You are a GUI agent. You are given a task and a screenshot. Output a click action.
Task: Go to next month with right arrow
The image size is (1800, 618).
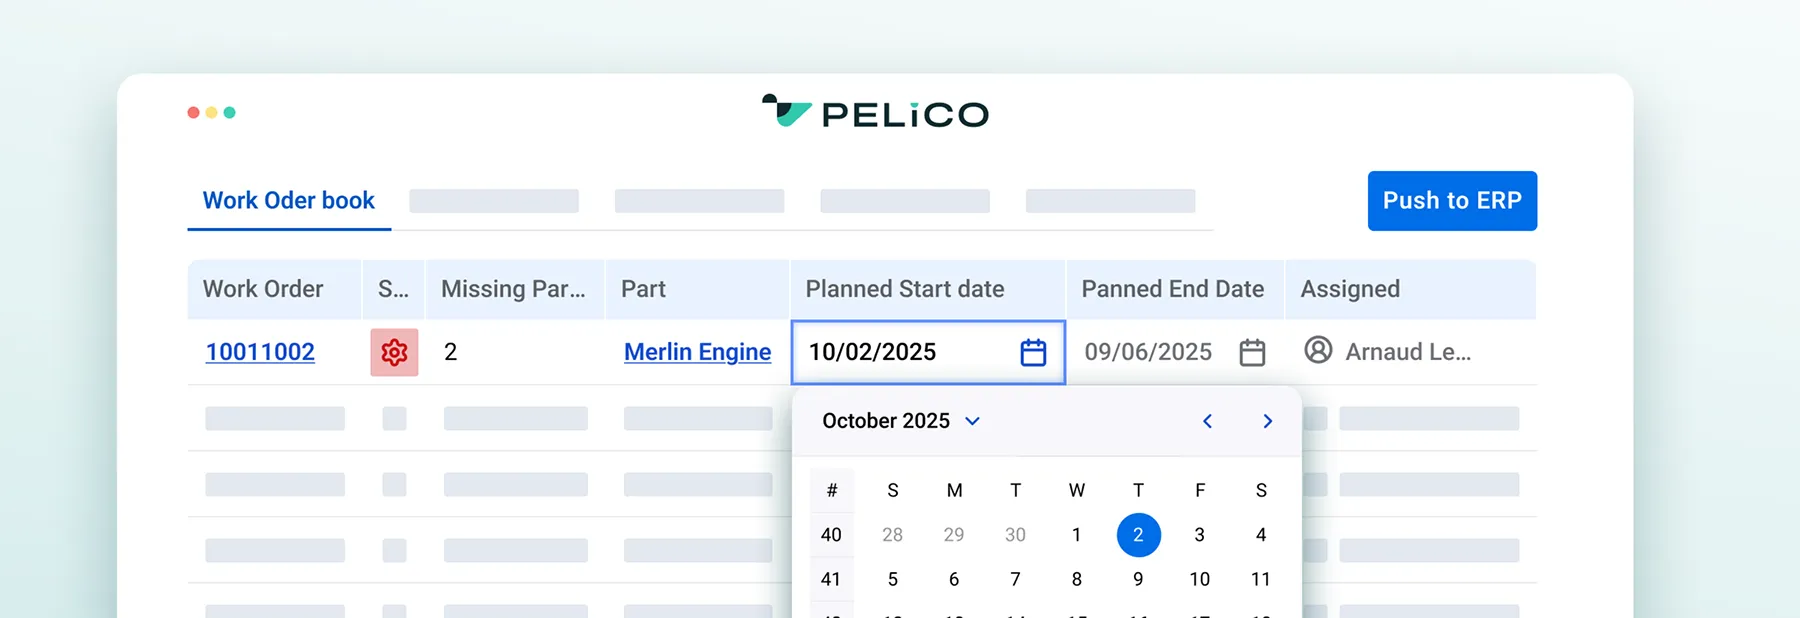pyautogui.click(x=1267, y=421)
